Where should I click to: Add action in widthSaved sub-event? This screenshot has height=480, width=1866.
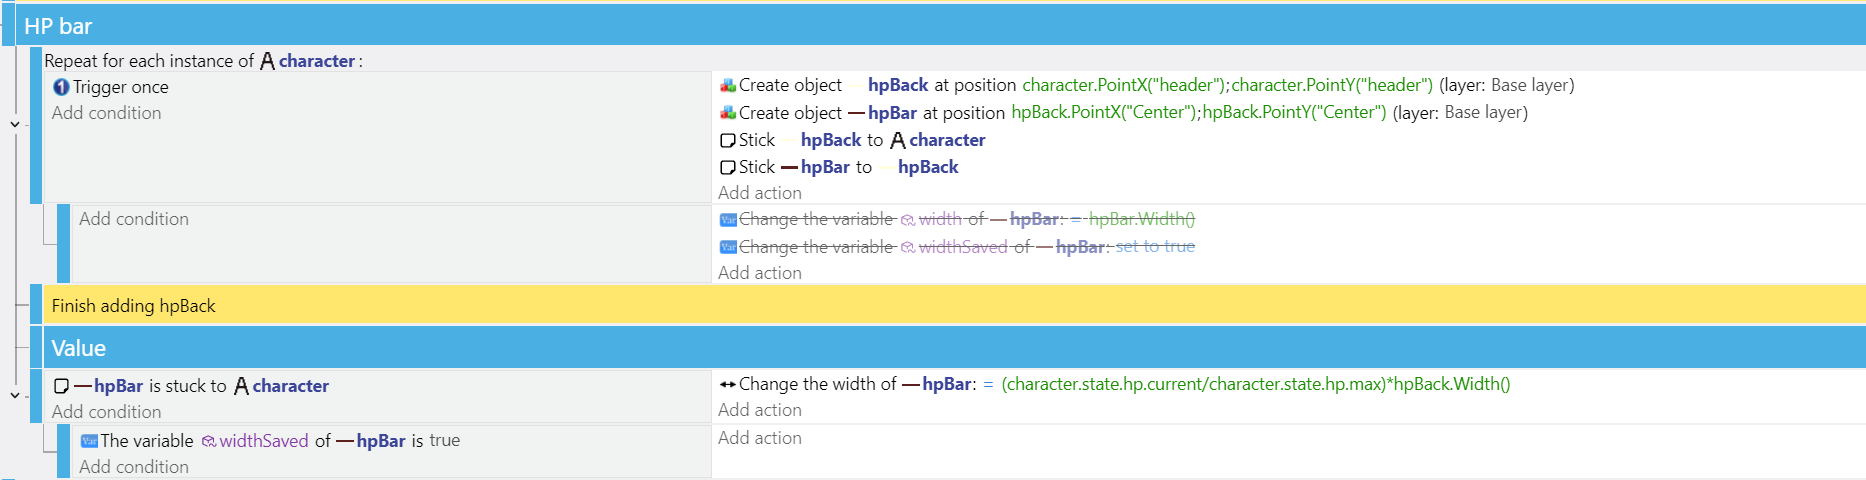(x=760, y=438)
